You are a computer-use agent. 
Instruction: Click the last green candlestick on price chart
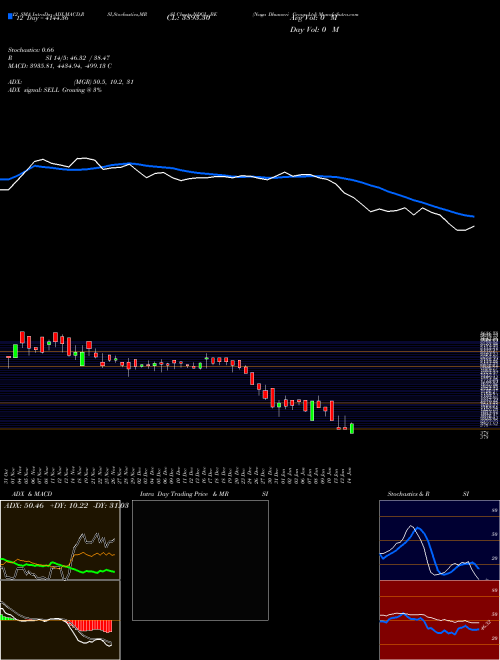[352, 428]
